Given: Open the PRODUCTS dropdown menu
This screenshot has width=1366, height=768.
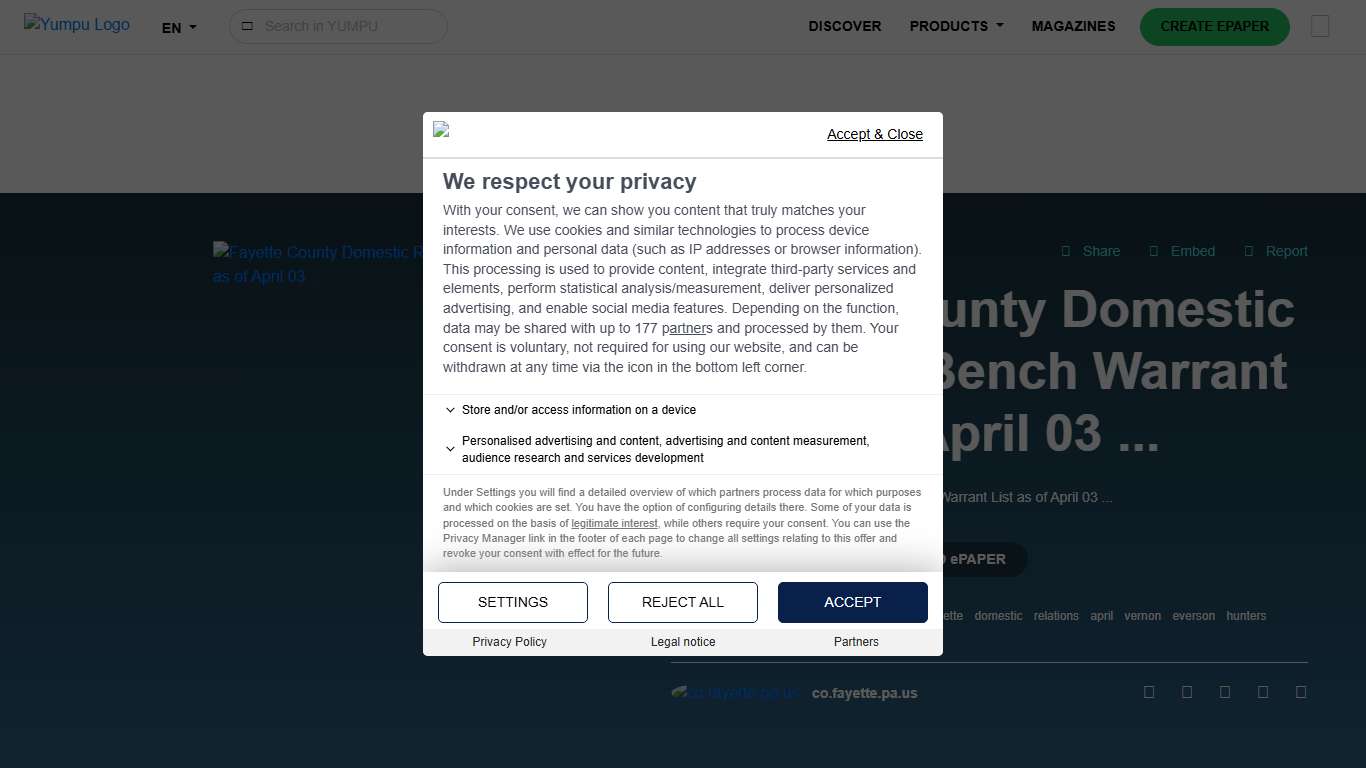Looking at the screenshot, I should point(956,26).
